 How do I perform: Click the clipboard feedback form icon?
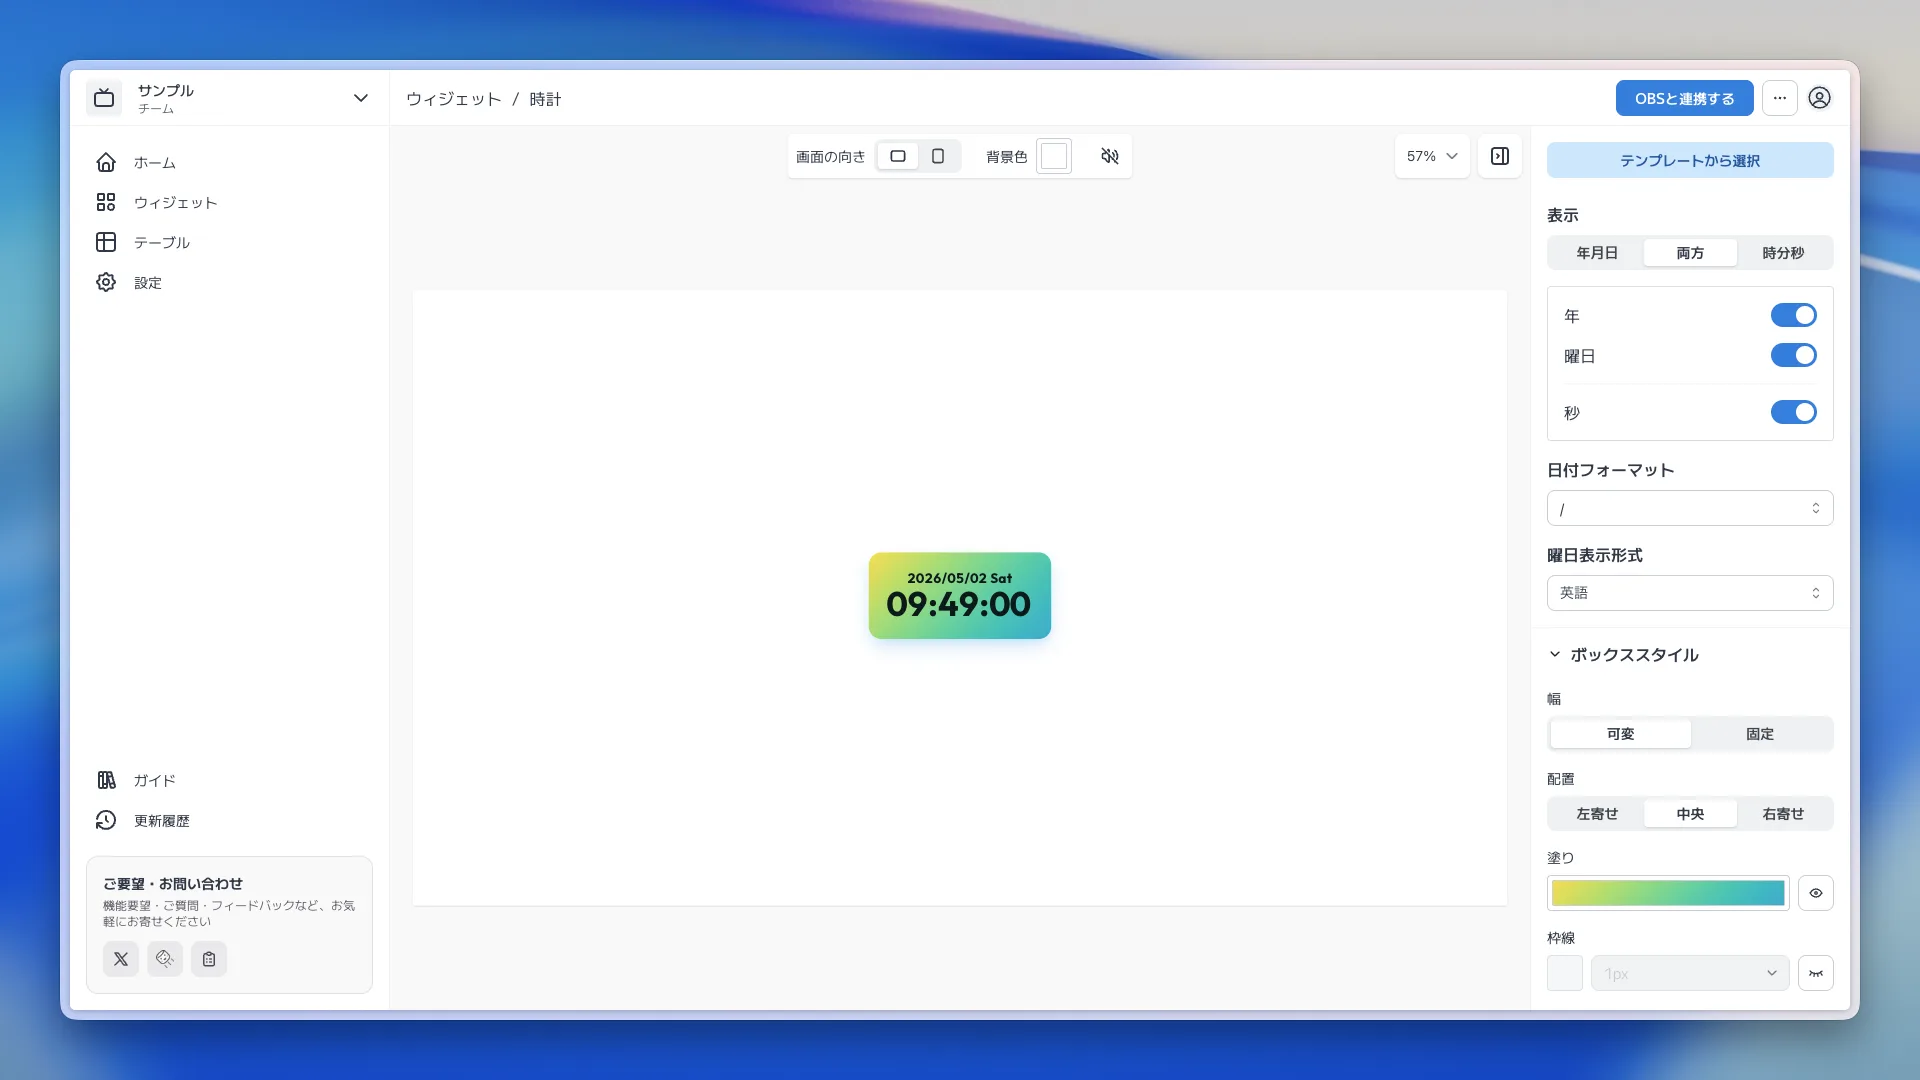pos(209,959)
